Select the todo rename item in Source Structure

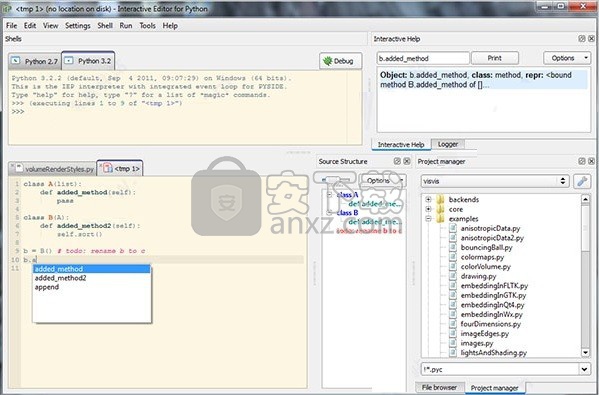[x=369, y=231]
